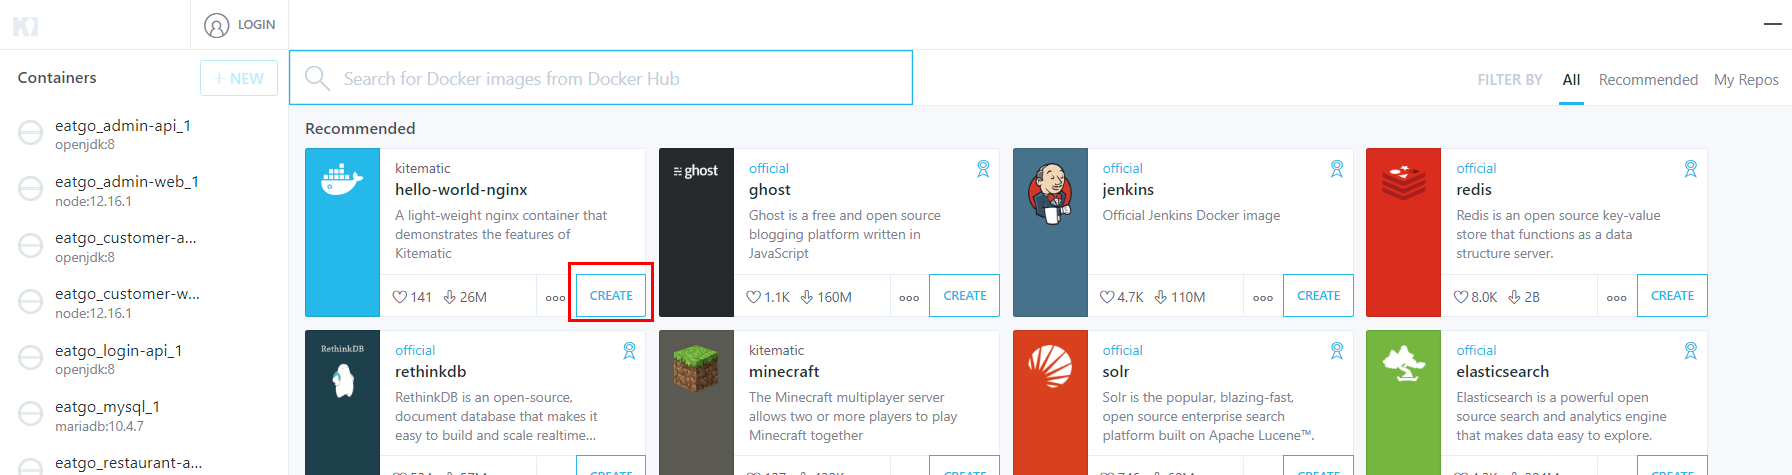Open the rethinkdb title
This screenshot has height=475, width=1792.
[x=431, y=372]
